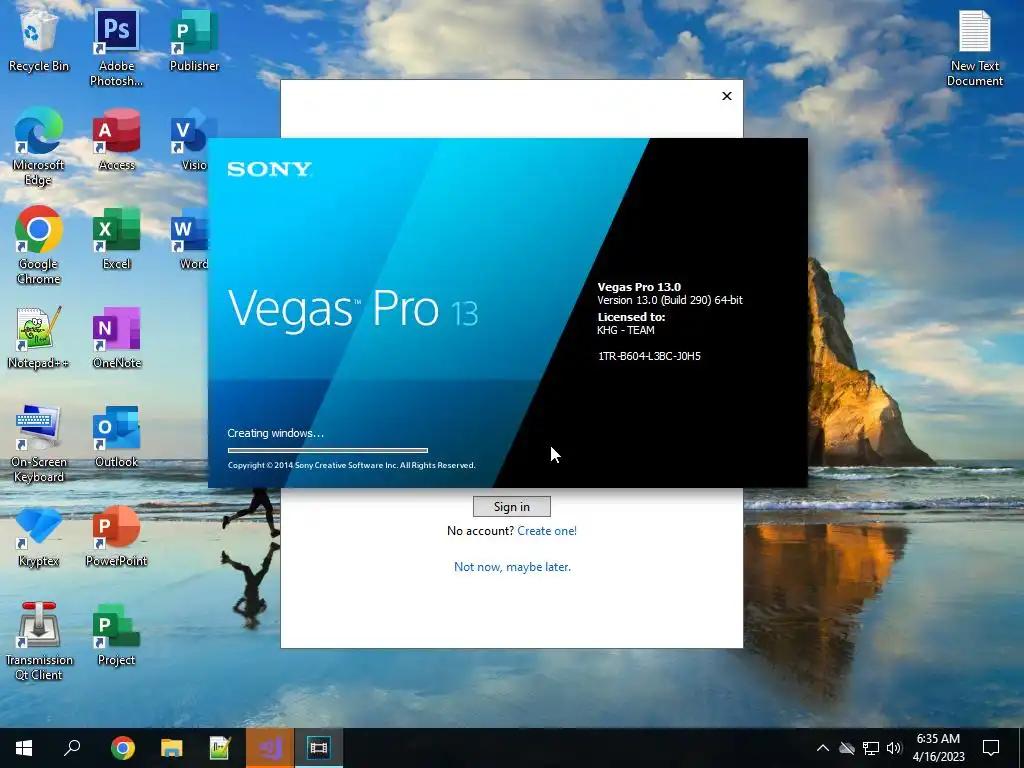Viewport: 1024px width, 768px height.
Task: Open the Publisher desktop shortcut
Action: 194,40
